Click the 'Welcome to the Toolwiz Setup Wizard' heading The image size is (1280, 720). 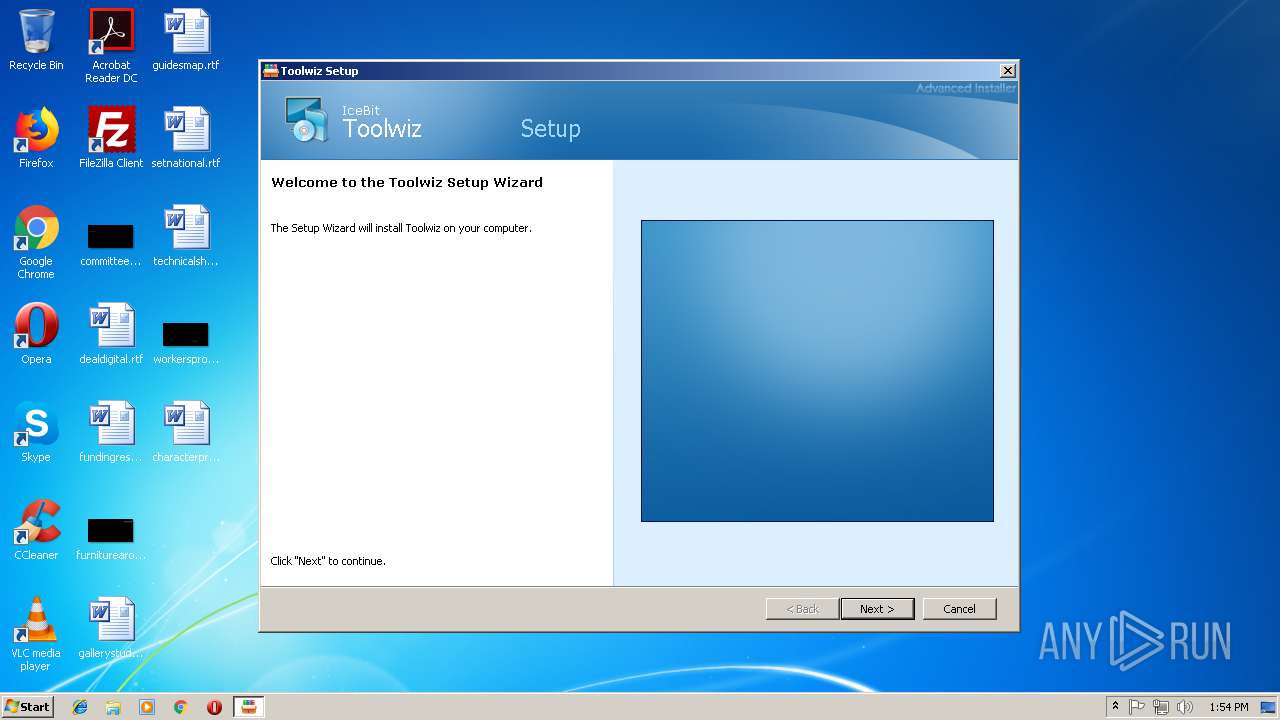pyautogui.click(x=407, y=183)
